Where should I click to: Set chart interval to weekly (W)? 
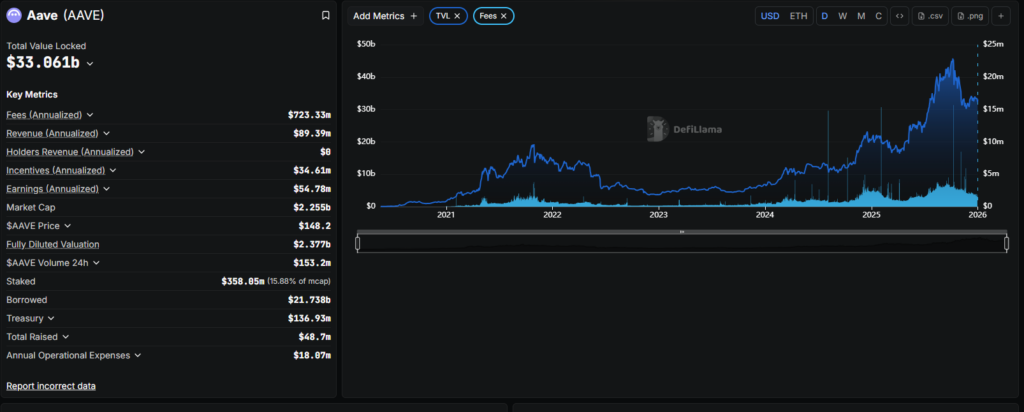pyautogui.click(x=842, y=16)
